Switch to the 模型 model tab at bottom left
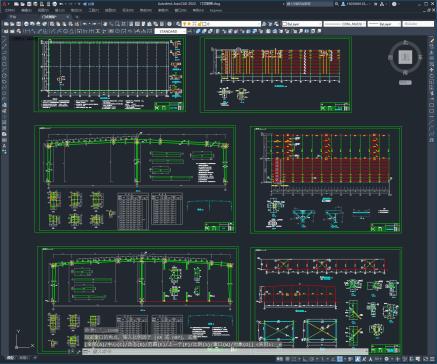The image size is (437, 364). 11,358
